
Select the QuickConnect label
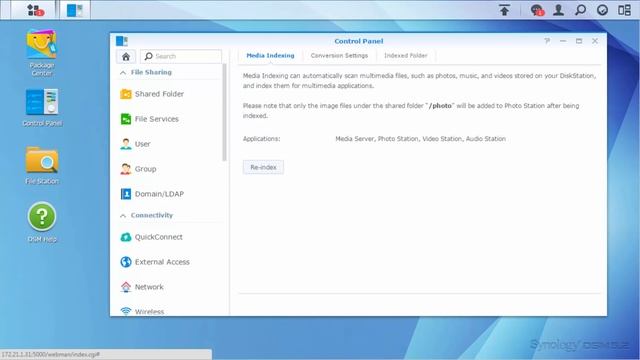(159, 237)
